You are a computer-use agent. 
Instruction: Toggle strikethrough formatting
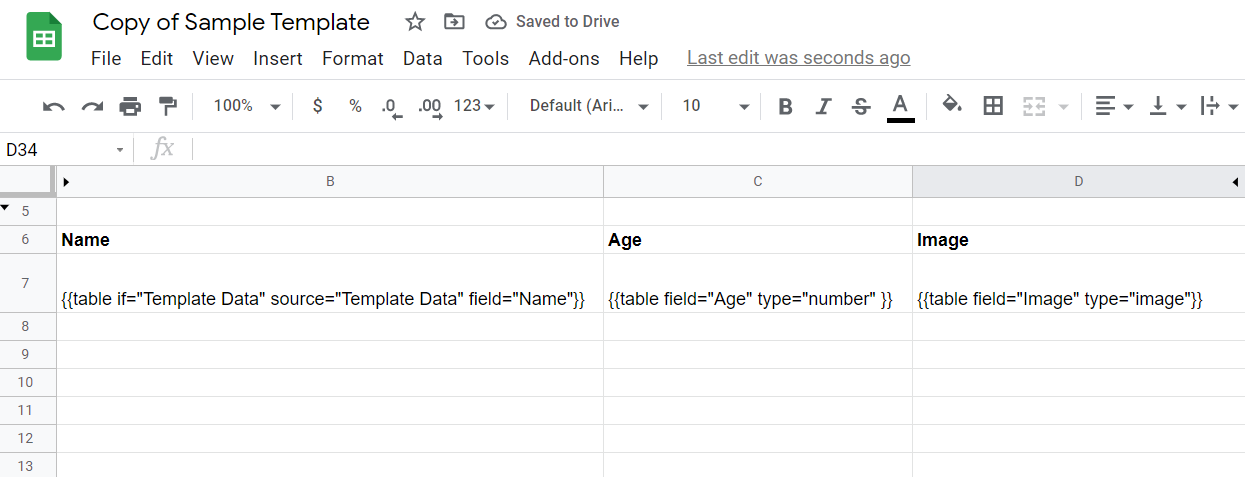861,106
